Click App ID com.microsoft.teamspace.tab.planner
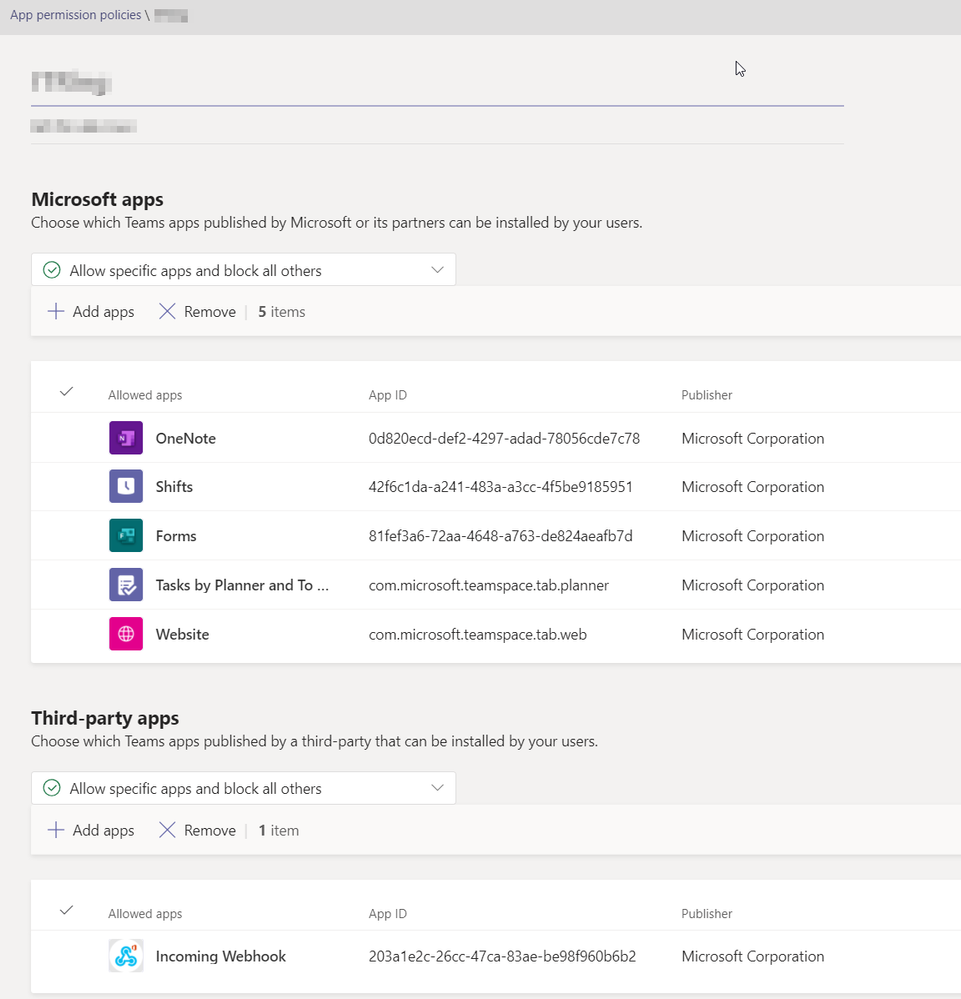 489,585
